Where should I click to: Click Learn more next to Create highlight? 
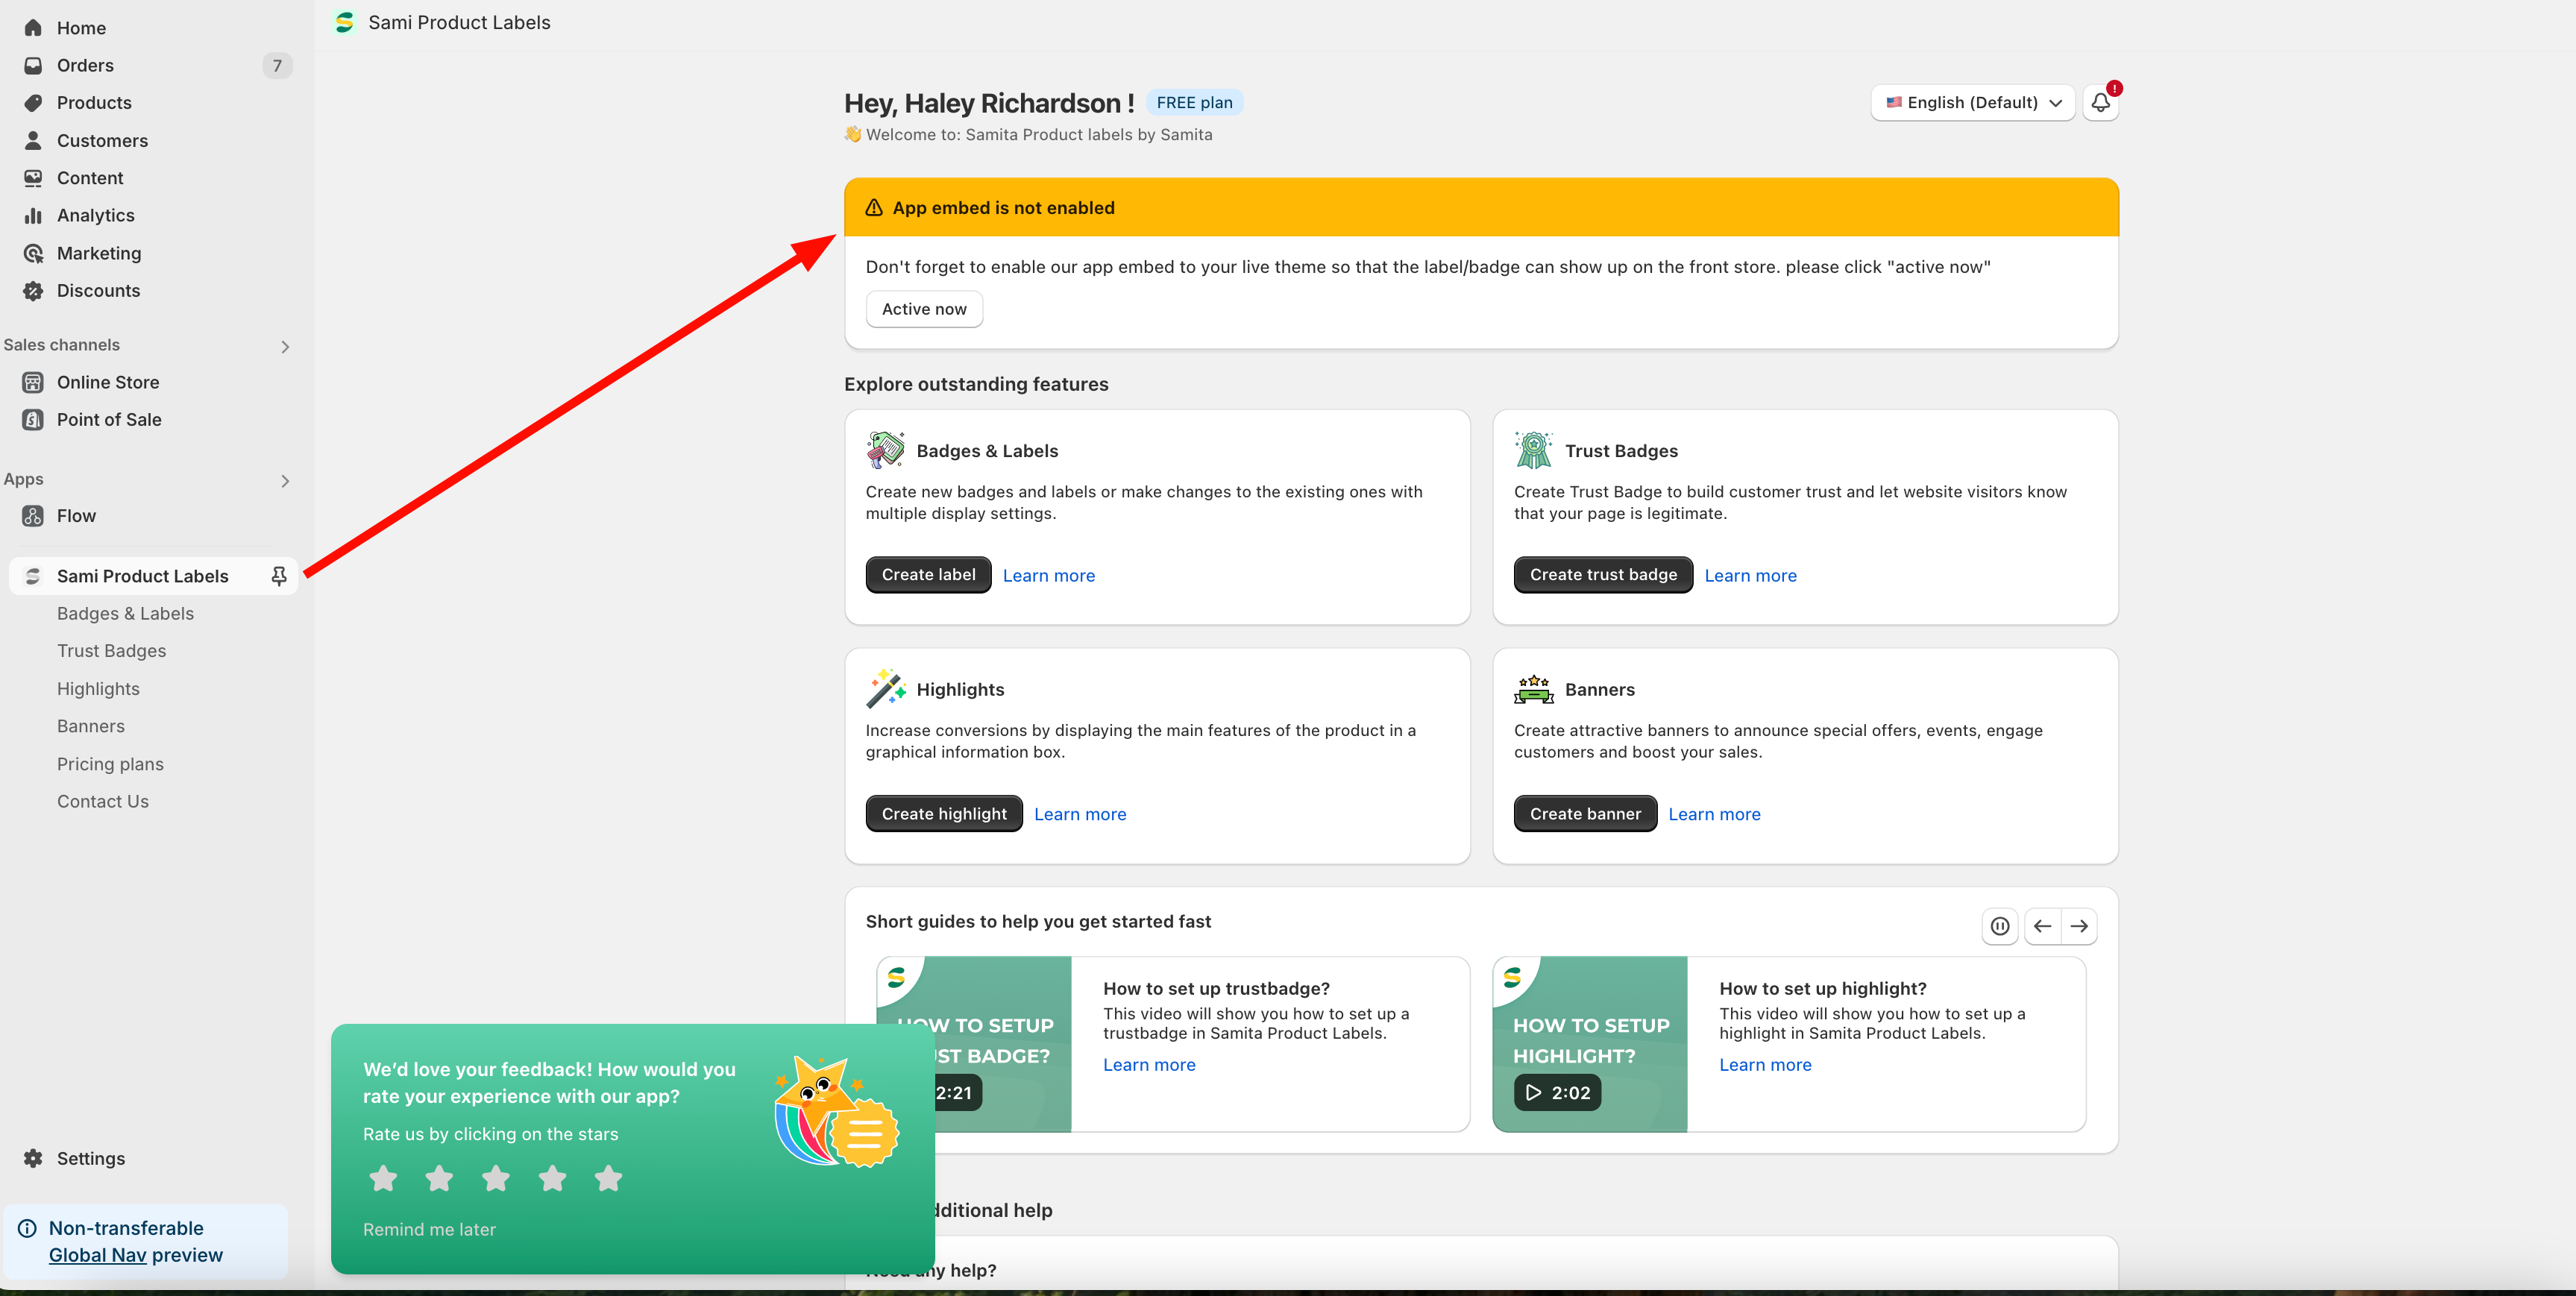pyautogui.click(x=1080, y=814)
